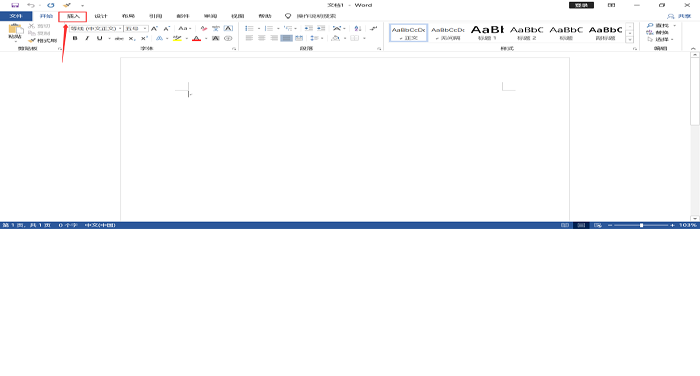Open the Layout tab

pos(128,16)
